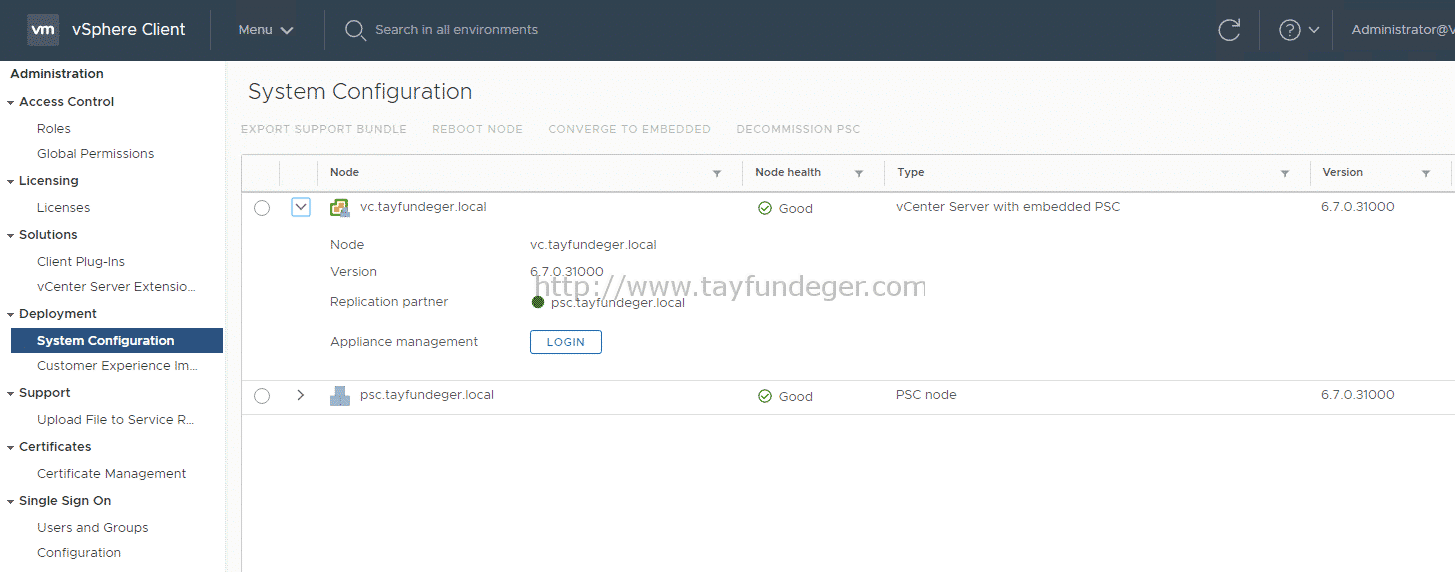The height and width of the screenshot is (572, 1455).
Task: Click the vSphere Client title text
Action: (x=129, y=30)
